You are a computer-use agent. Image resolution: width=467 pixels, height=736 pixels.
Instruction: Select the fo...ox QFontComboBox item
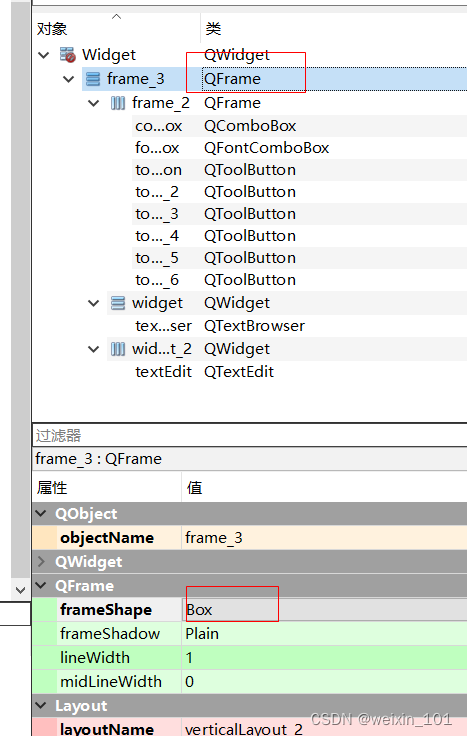coord(157,148)
